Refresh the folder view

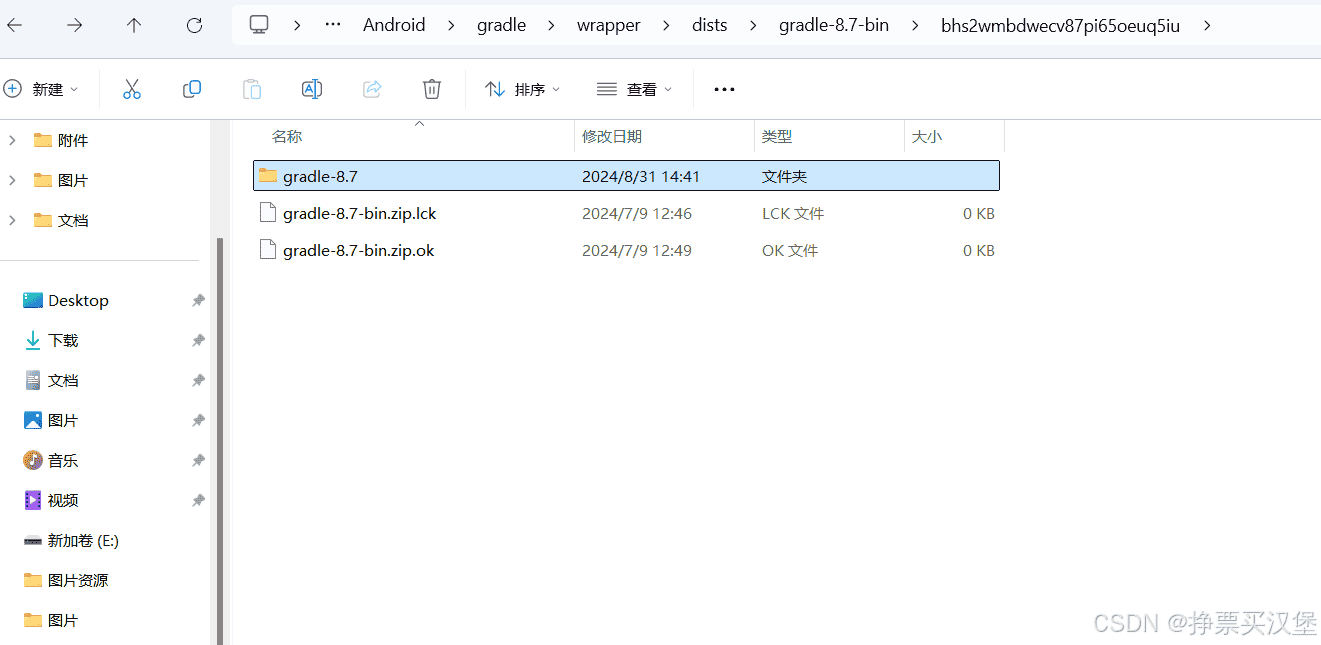click(x=194, y=25)
